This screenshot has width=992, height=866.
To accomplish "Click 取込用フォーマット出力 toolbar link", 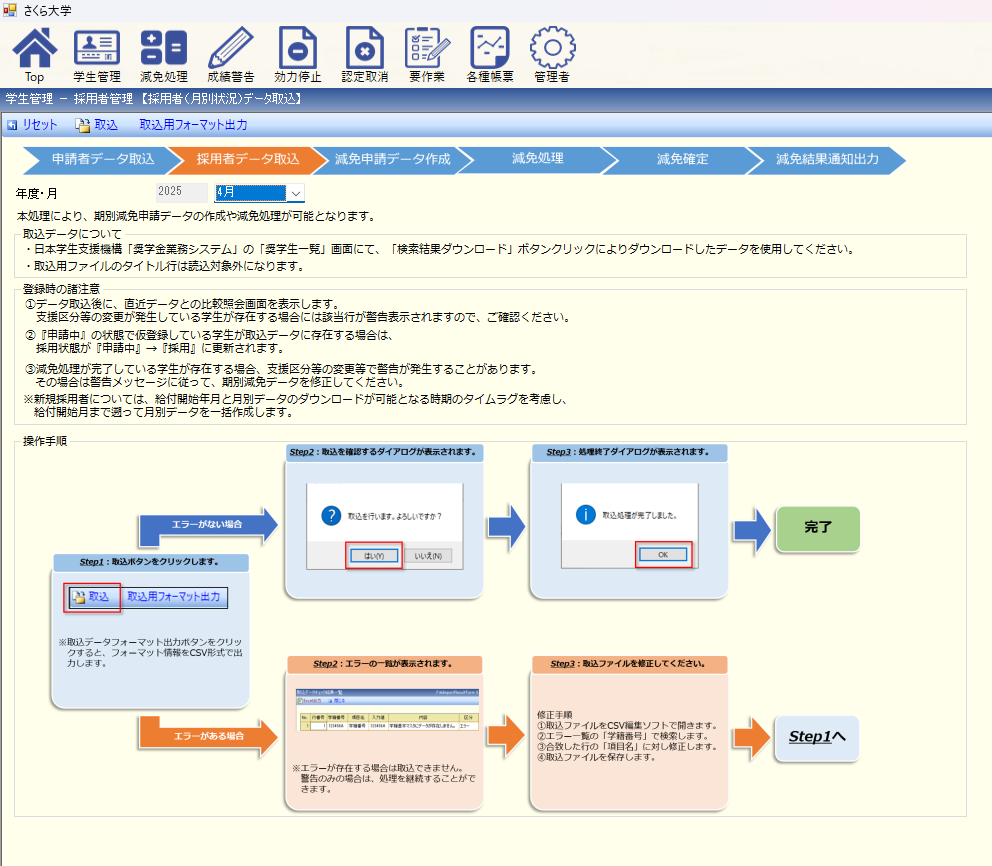I will coord(193,125).
